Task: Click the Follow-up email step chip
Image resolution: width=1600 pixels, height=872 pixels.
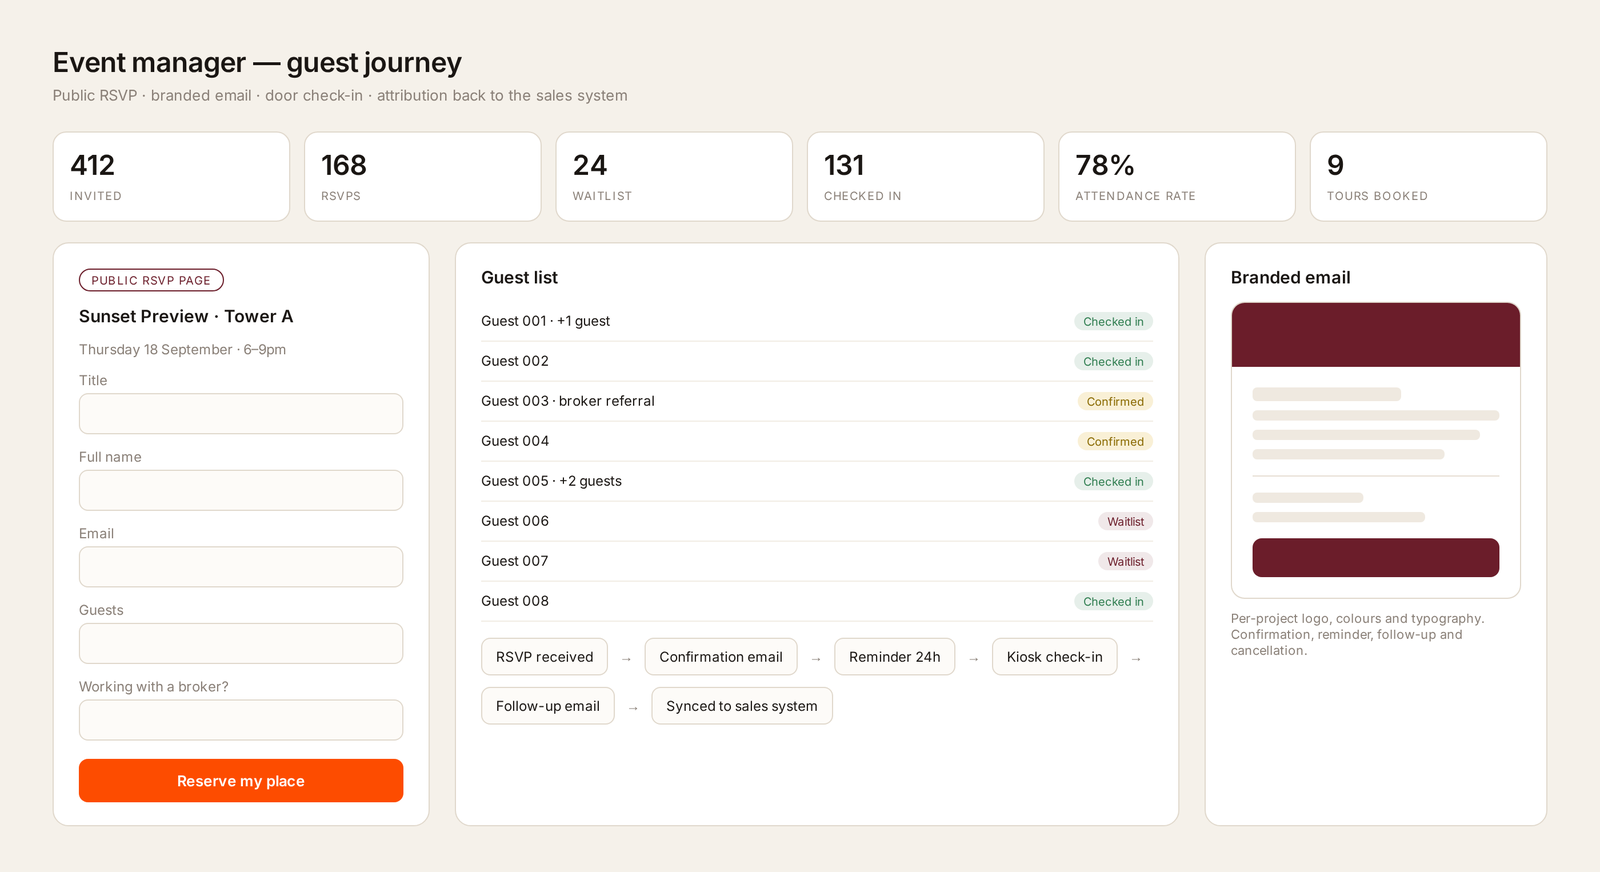Action: click(x=548, y=706)
